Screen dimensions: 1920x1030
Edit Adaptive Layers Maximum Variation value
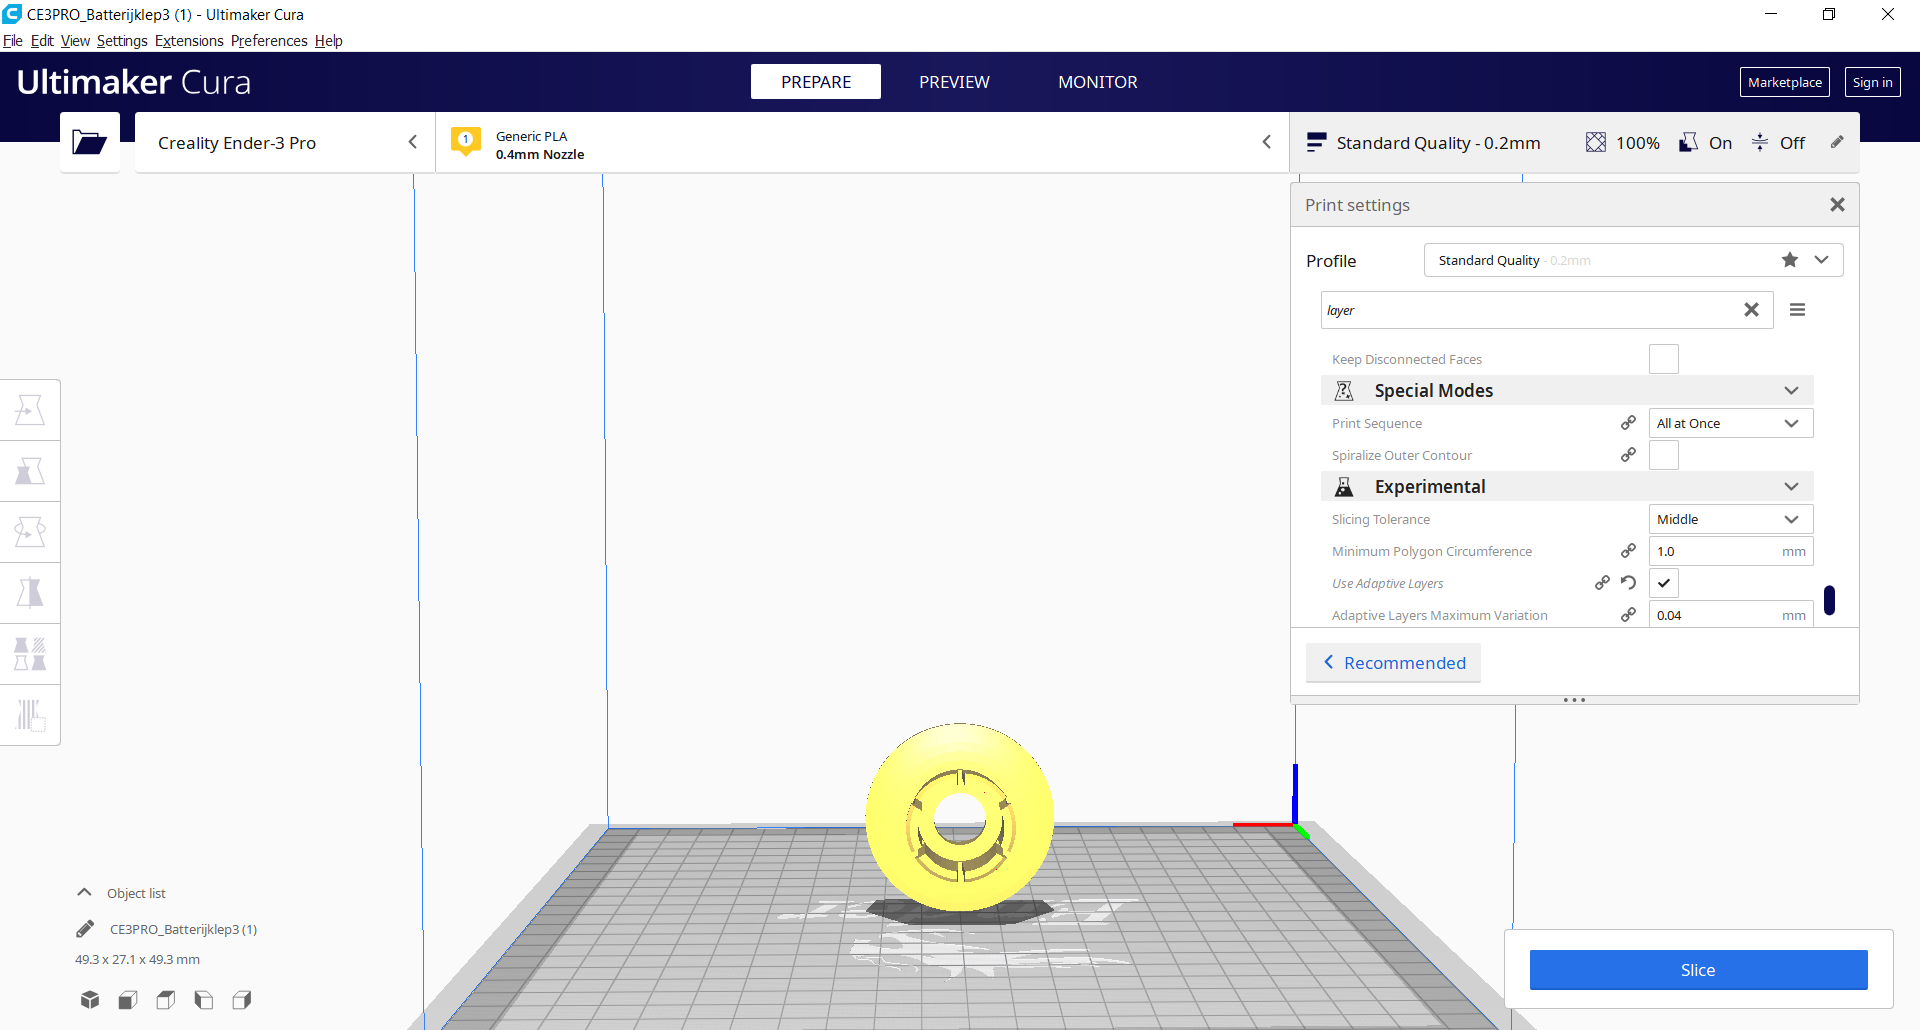coord(1730,615)
